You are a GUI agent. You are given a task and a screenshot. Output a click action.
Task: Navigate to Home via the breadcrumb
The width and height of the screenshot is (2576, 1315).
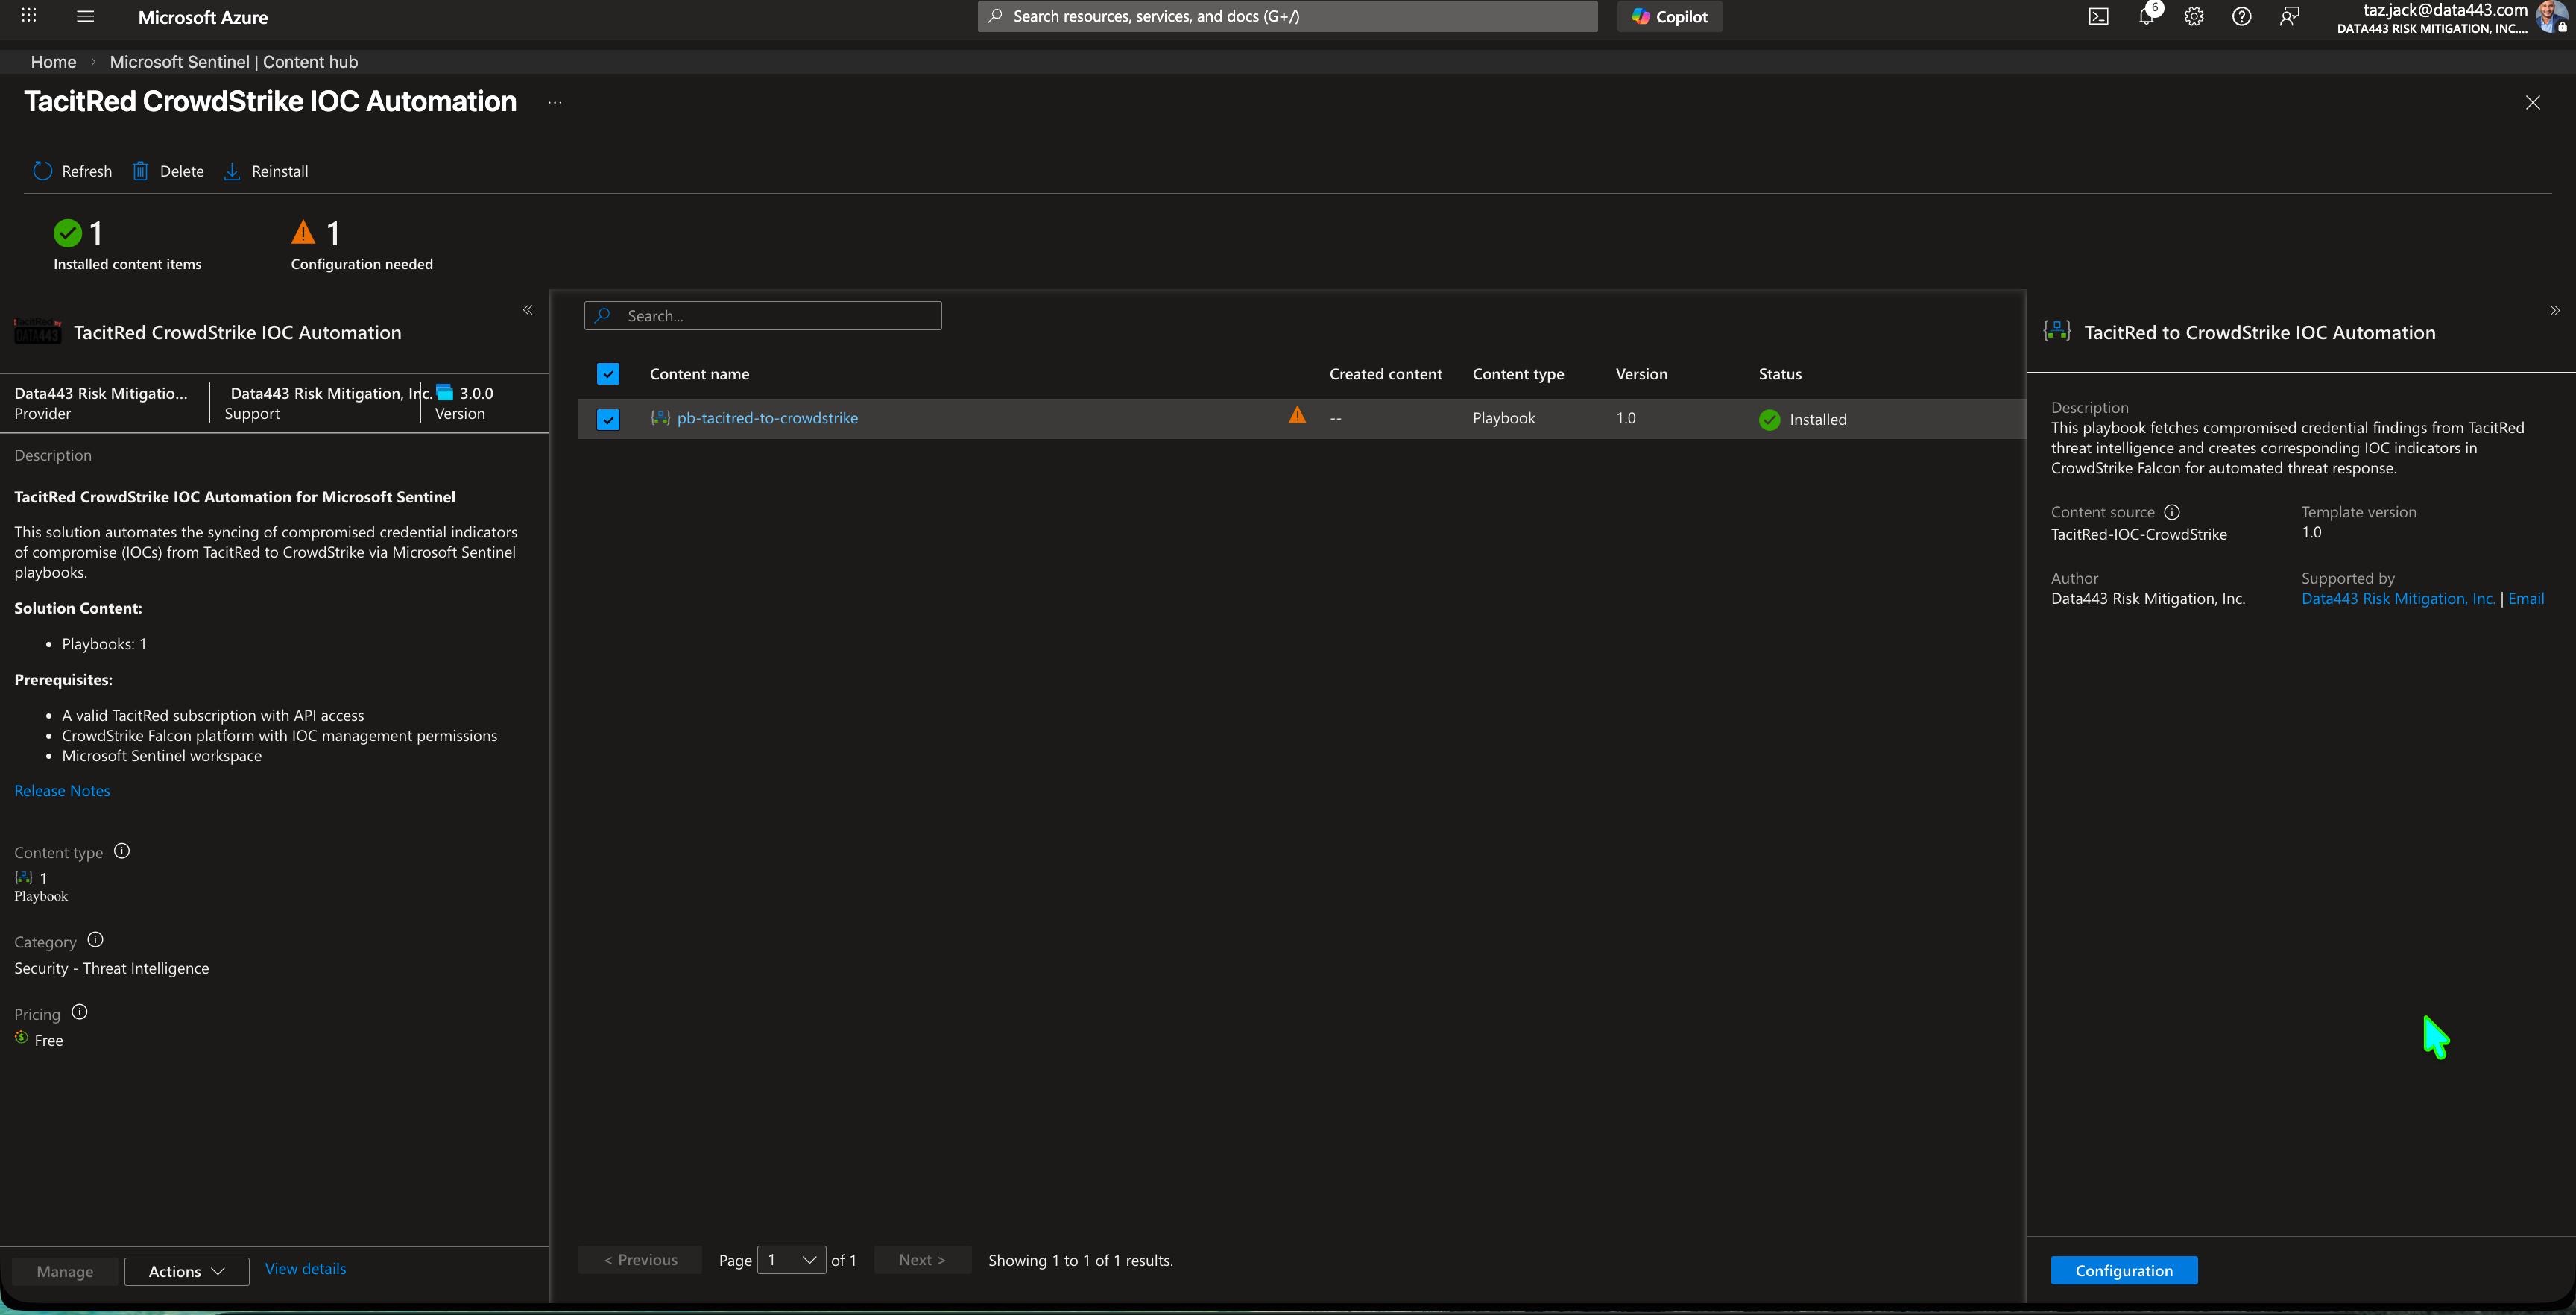[53, 61]
